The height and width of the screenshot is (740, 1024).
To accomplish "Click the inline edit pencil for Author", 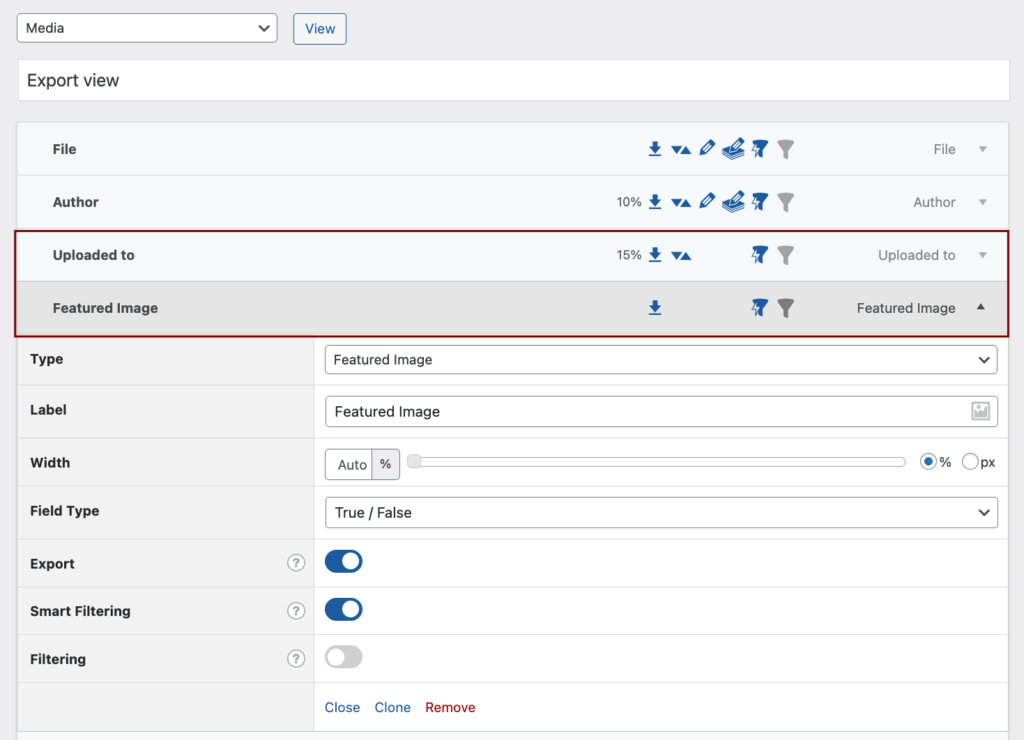I will point(707,201).
